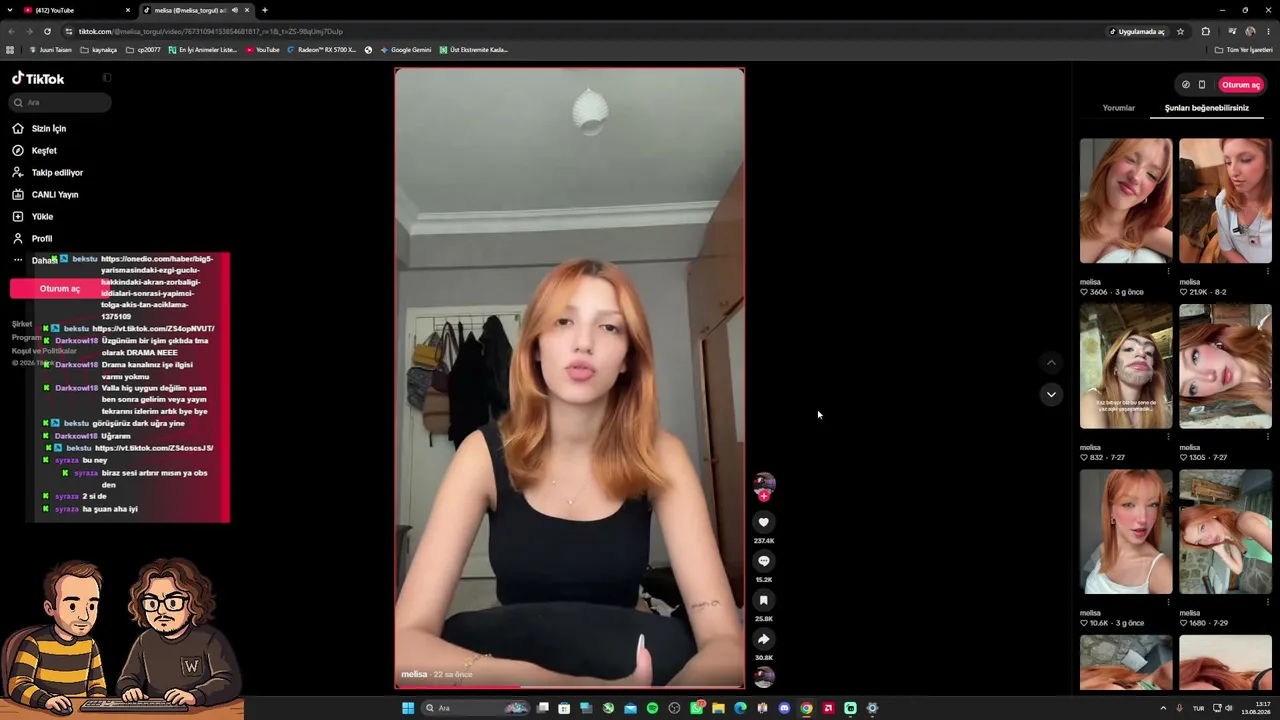Open the recommended video with 21.9K likes
This screenshot has height=720, width=1280.
click(1225, 201)
